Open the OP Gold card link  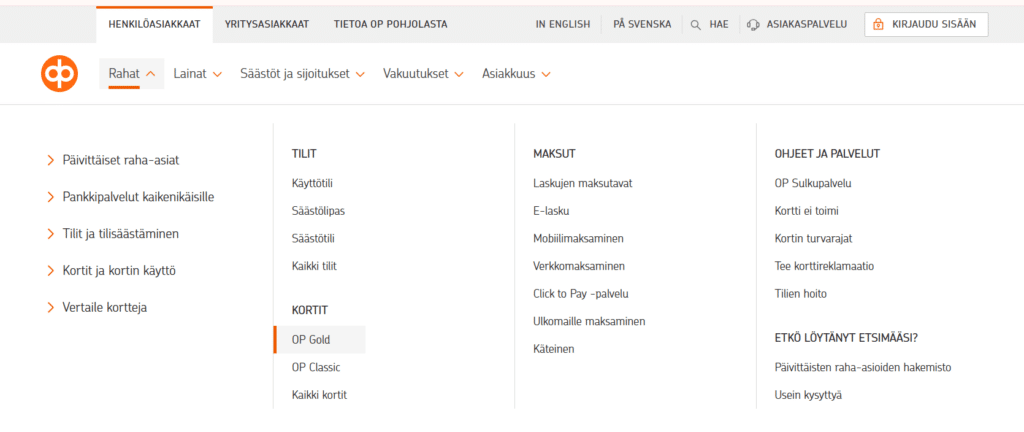(x=310, y=339)
